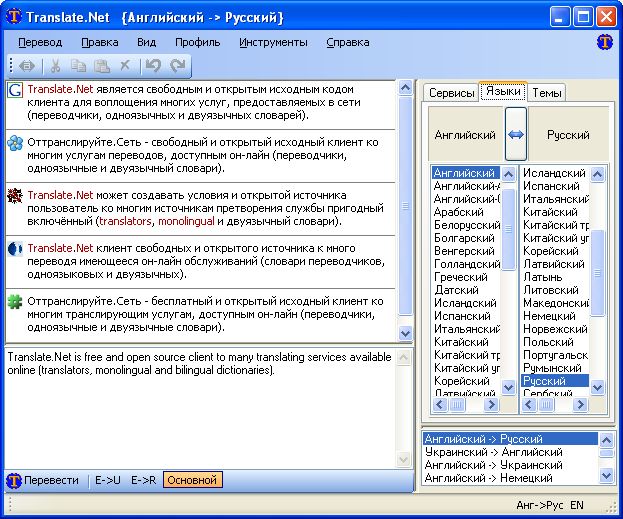Click the blue flower translator icon
Viewport: 623px width, 519px height.
tap(15, 143)
